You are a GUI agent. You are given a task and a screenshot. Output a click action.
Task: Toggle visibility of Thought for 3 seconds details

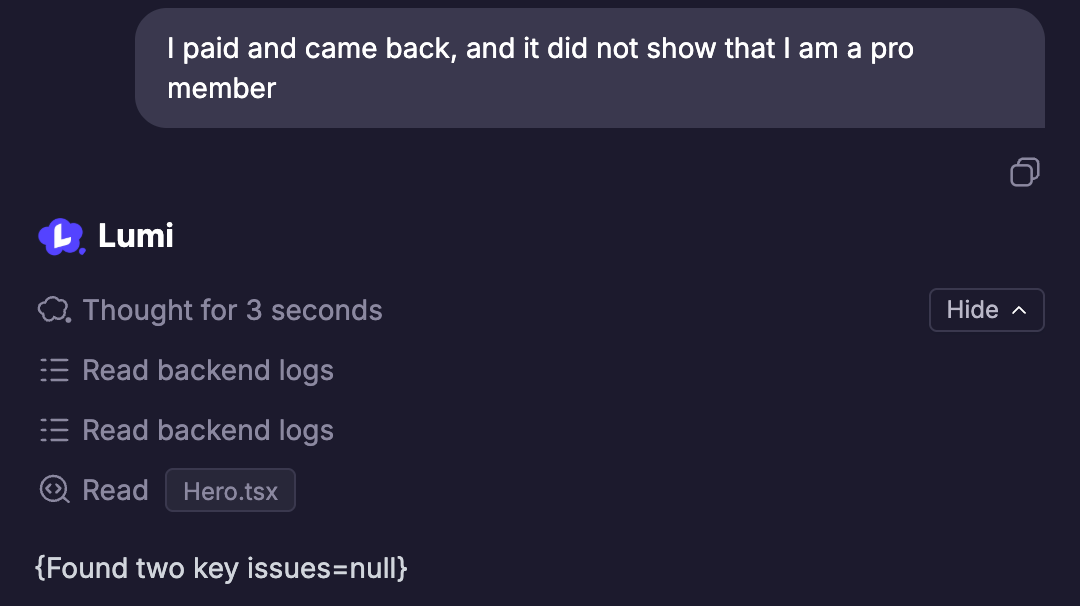click(x=232, y=310)
